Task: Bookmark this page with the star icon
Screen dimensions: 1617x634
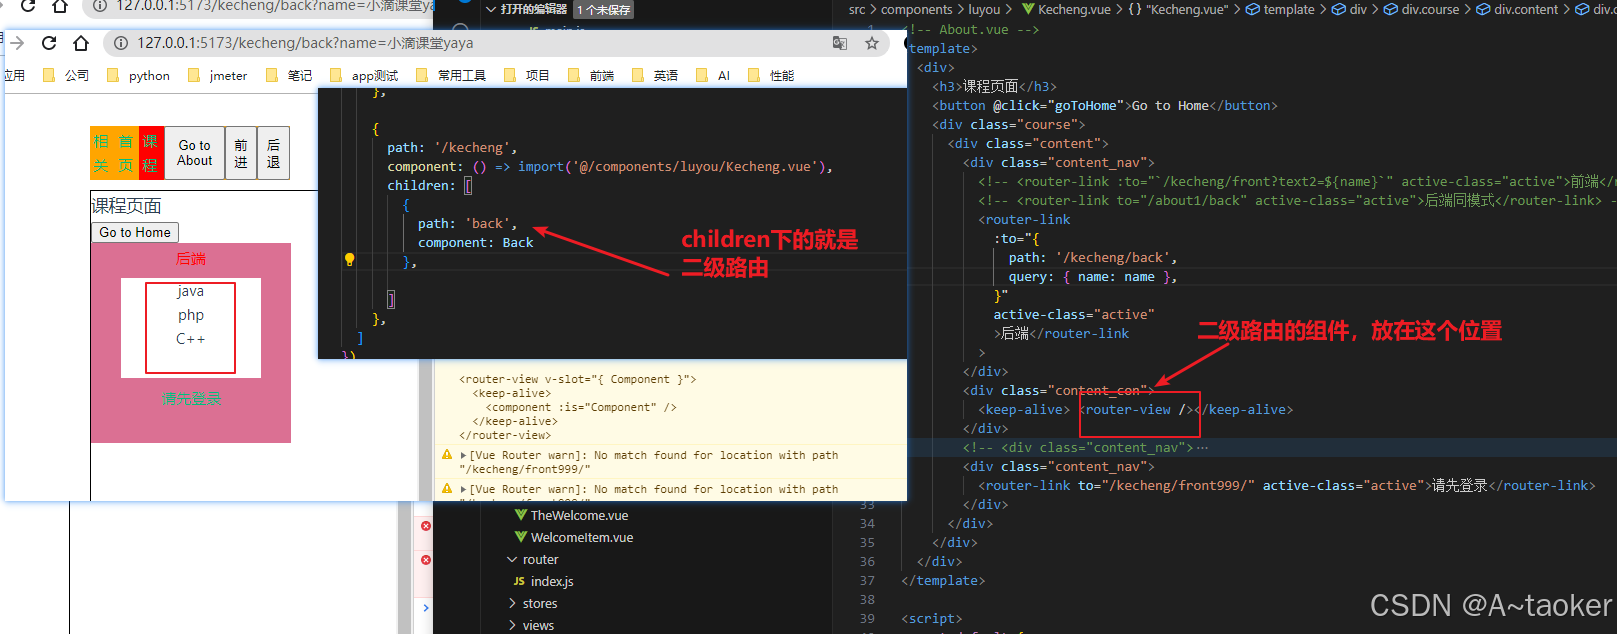Action: pyautogui.click(x=872, y=43)
